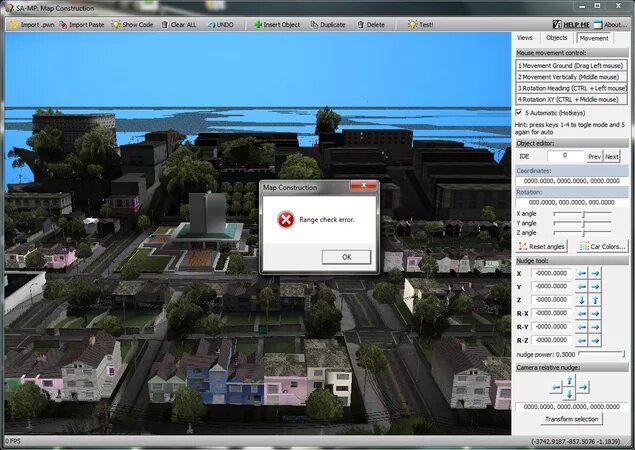Screen dimensions: 635x450
Task: Open Show Code from the toolbar
Action: 132,25
